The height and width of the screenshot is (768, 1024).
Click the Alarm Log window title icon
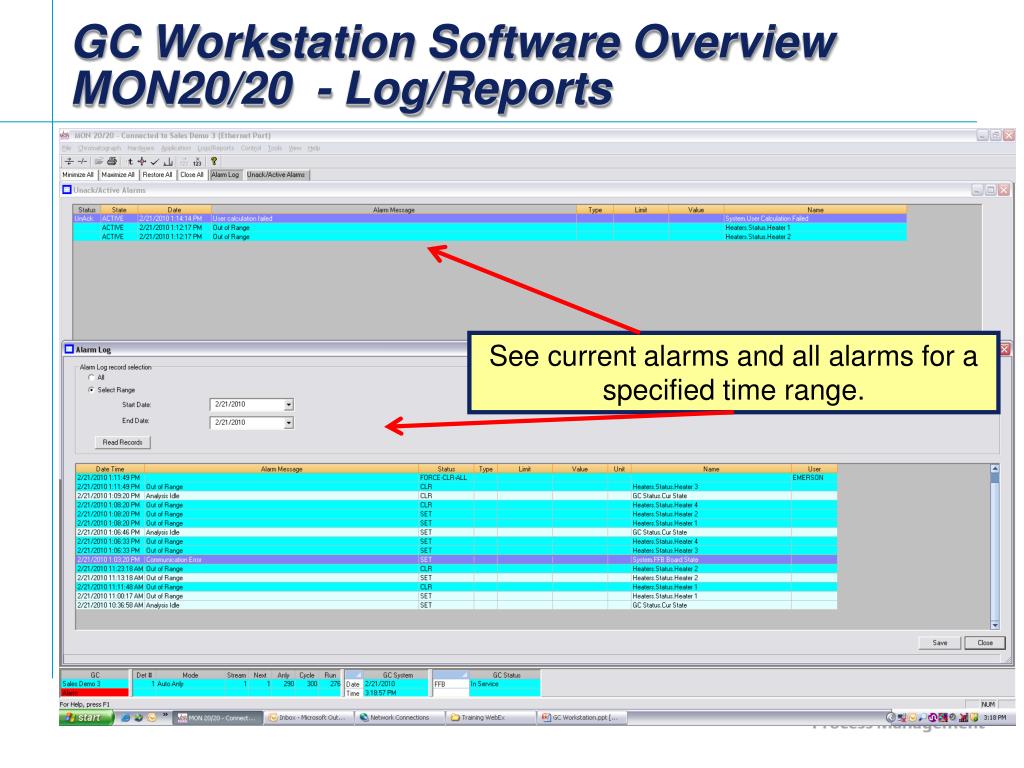click(x=69, y=349)
